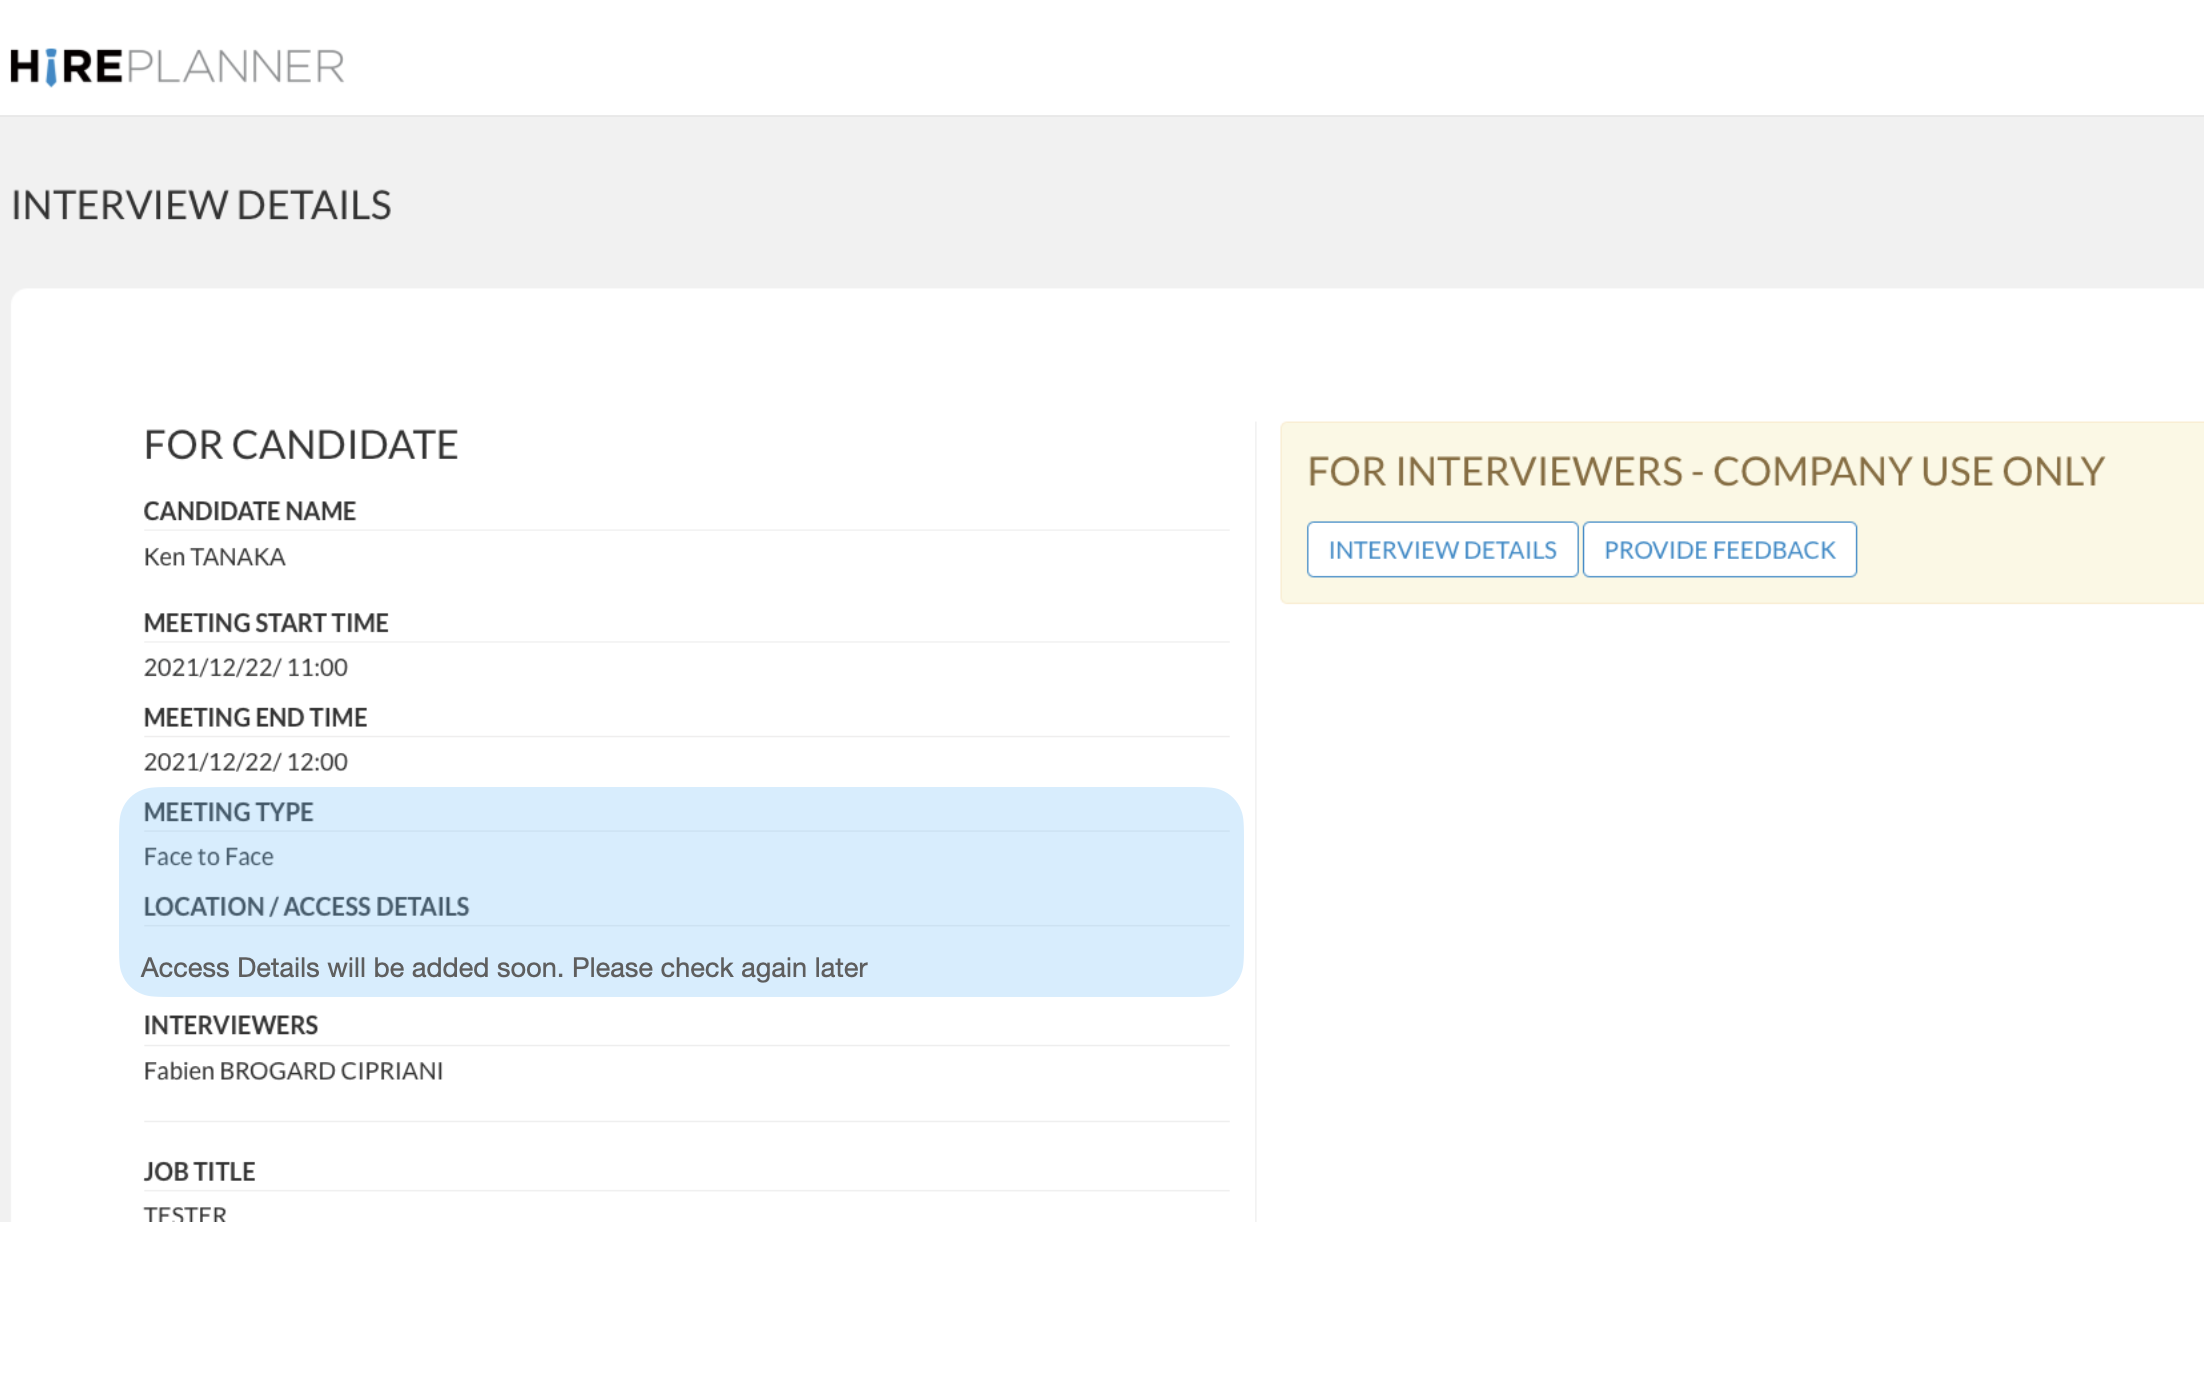Select interviewer Fabien BROGARD CIPRIANI

(x=293, y=1071)
